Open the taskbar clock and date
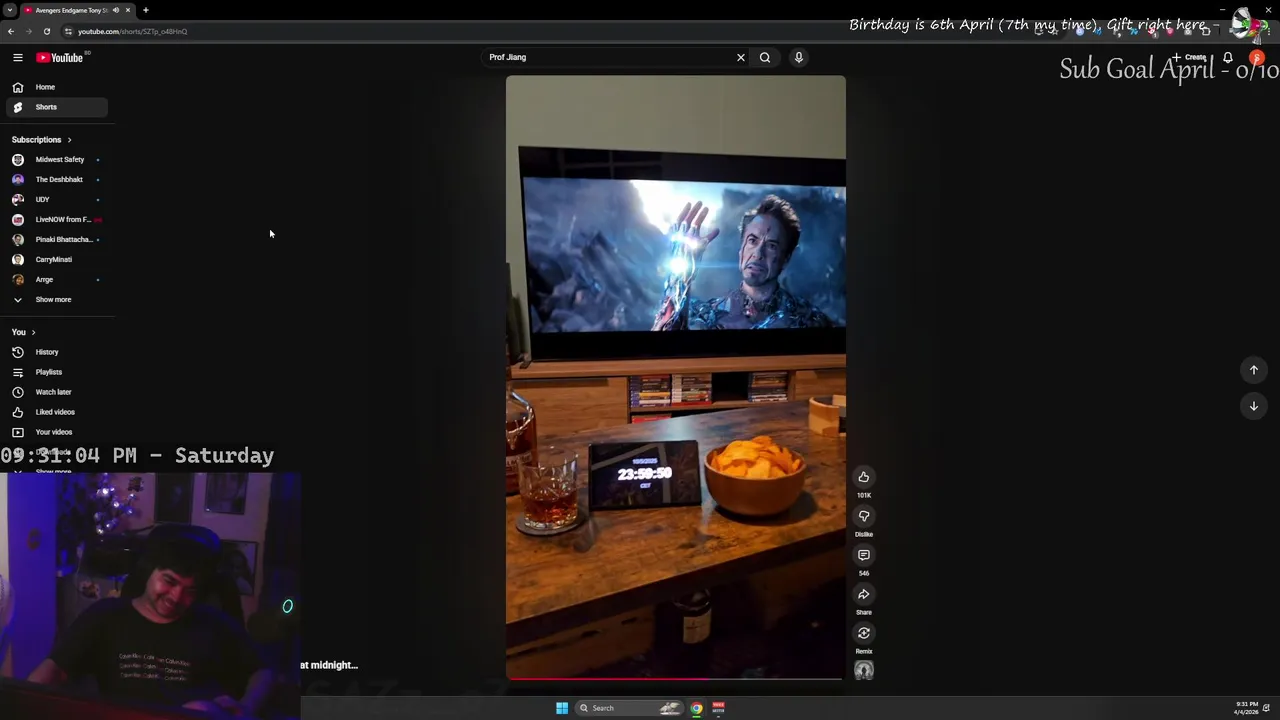1280x720 pixels. coord(1246,708)
